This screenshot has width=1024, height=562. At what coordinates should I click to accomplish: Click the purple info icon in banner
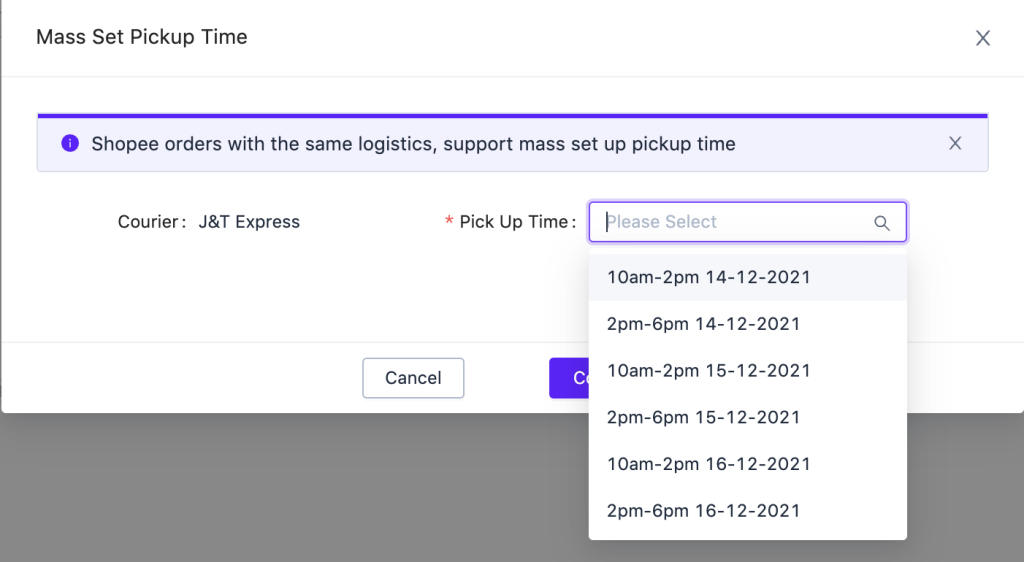coord(70,143)
